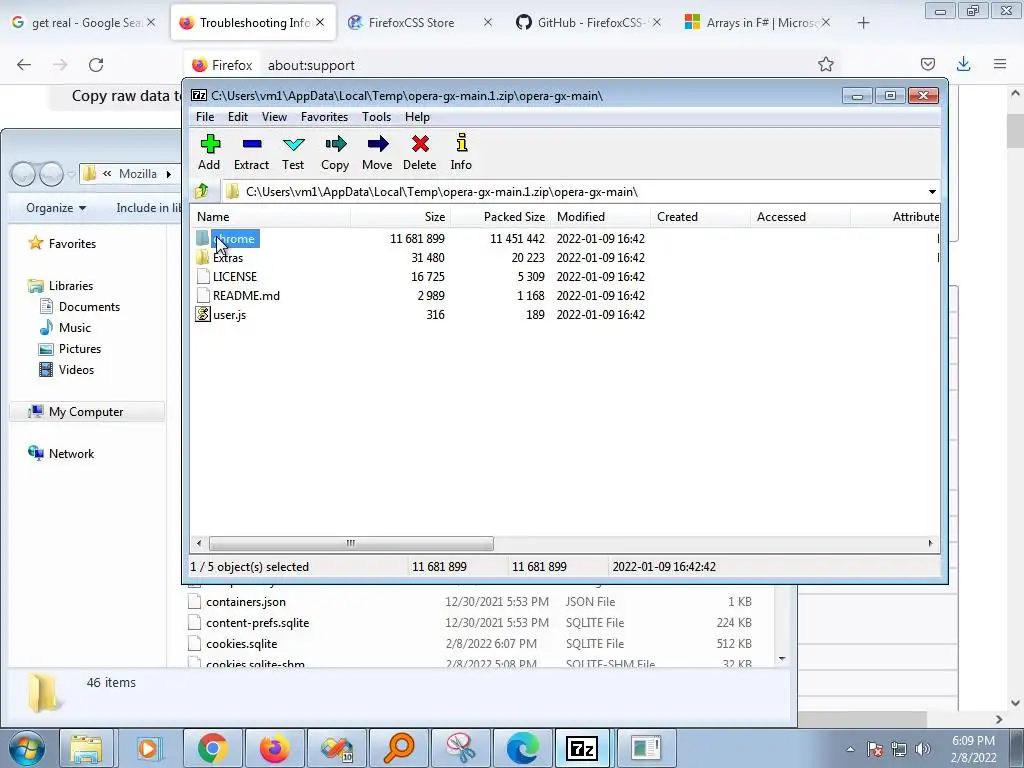Viewport: 1024px width, 768px height.
Task: Close the Troubleshooting Information tab
Action: [320, 23]
